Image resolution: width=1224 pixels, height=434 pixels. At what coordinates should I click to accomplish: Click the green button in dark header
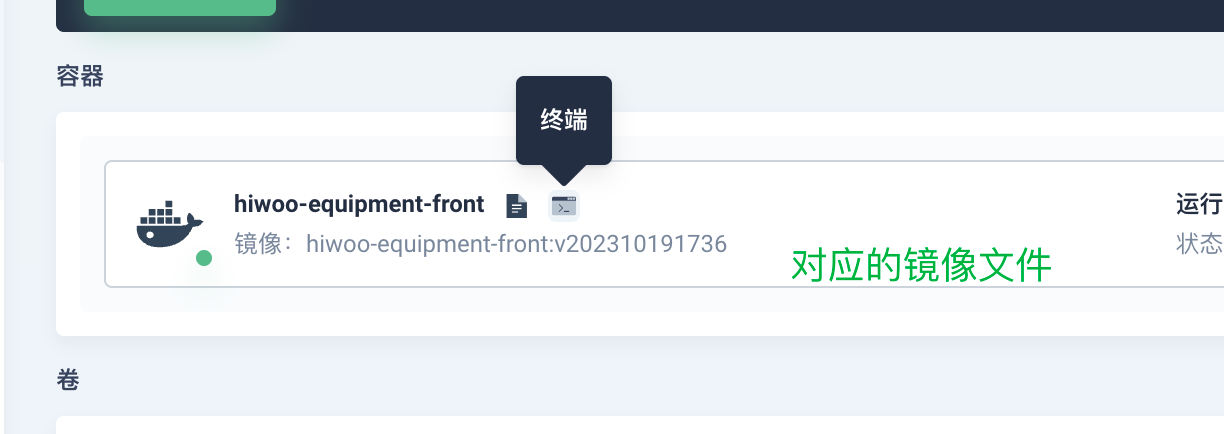coord(180,8)
